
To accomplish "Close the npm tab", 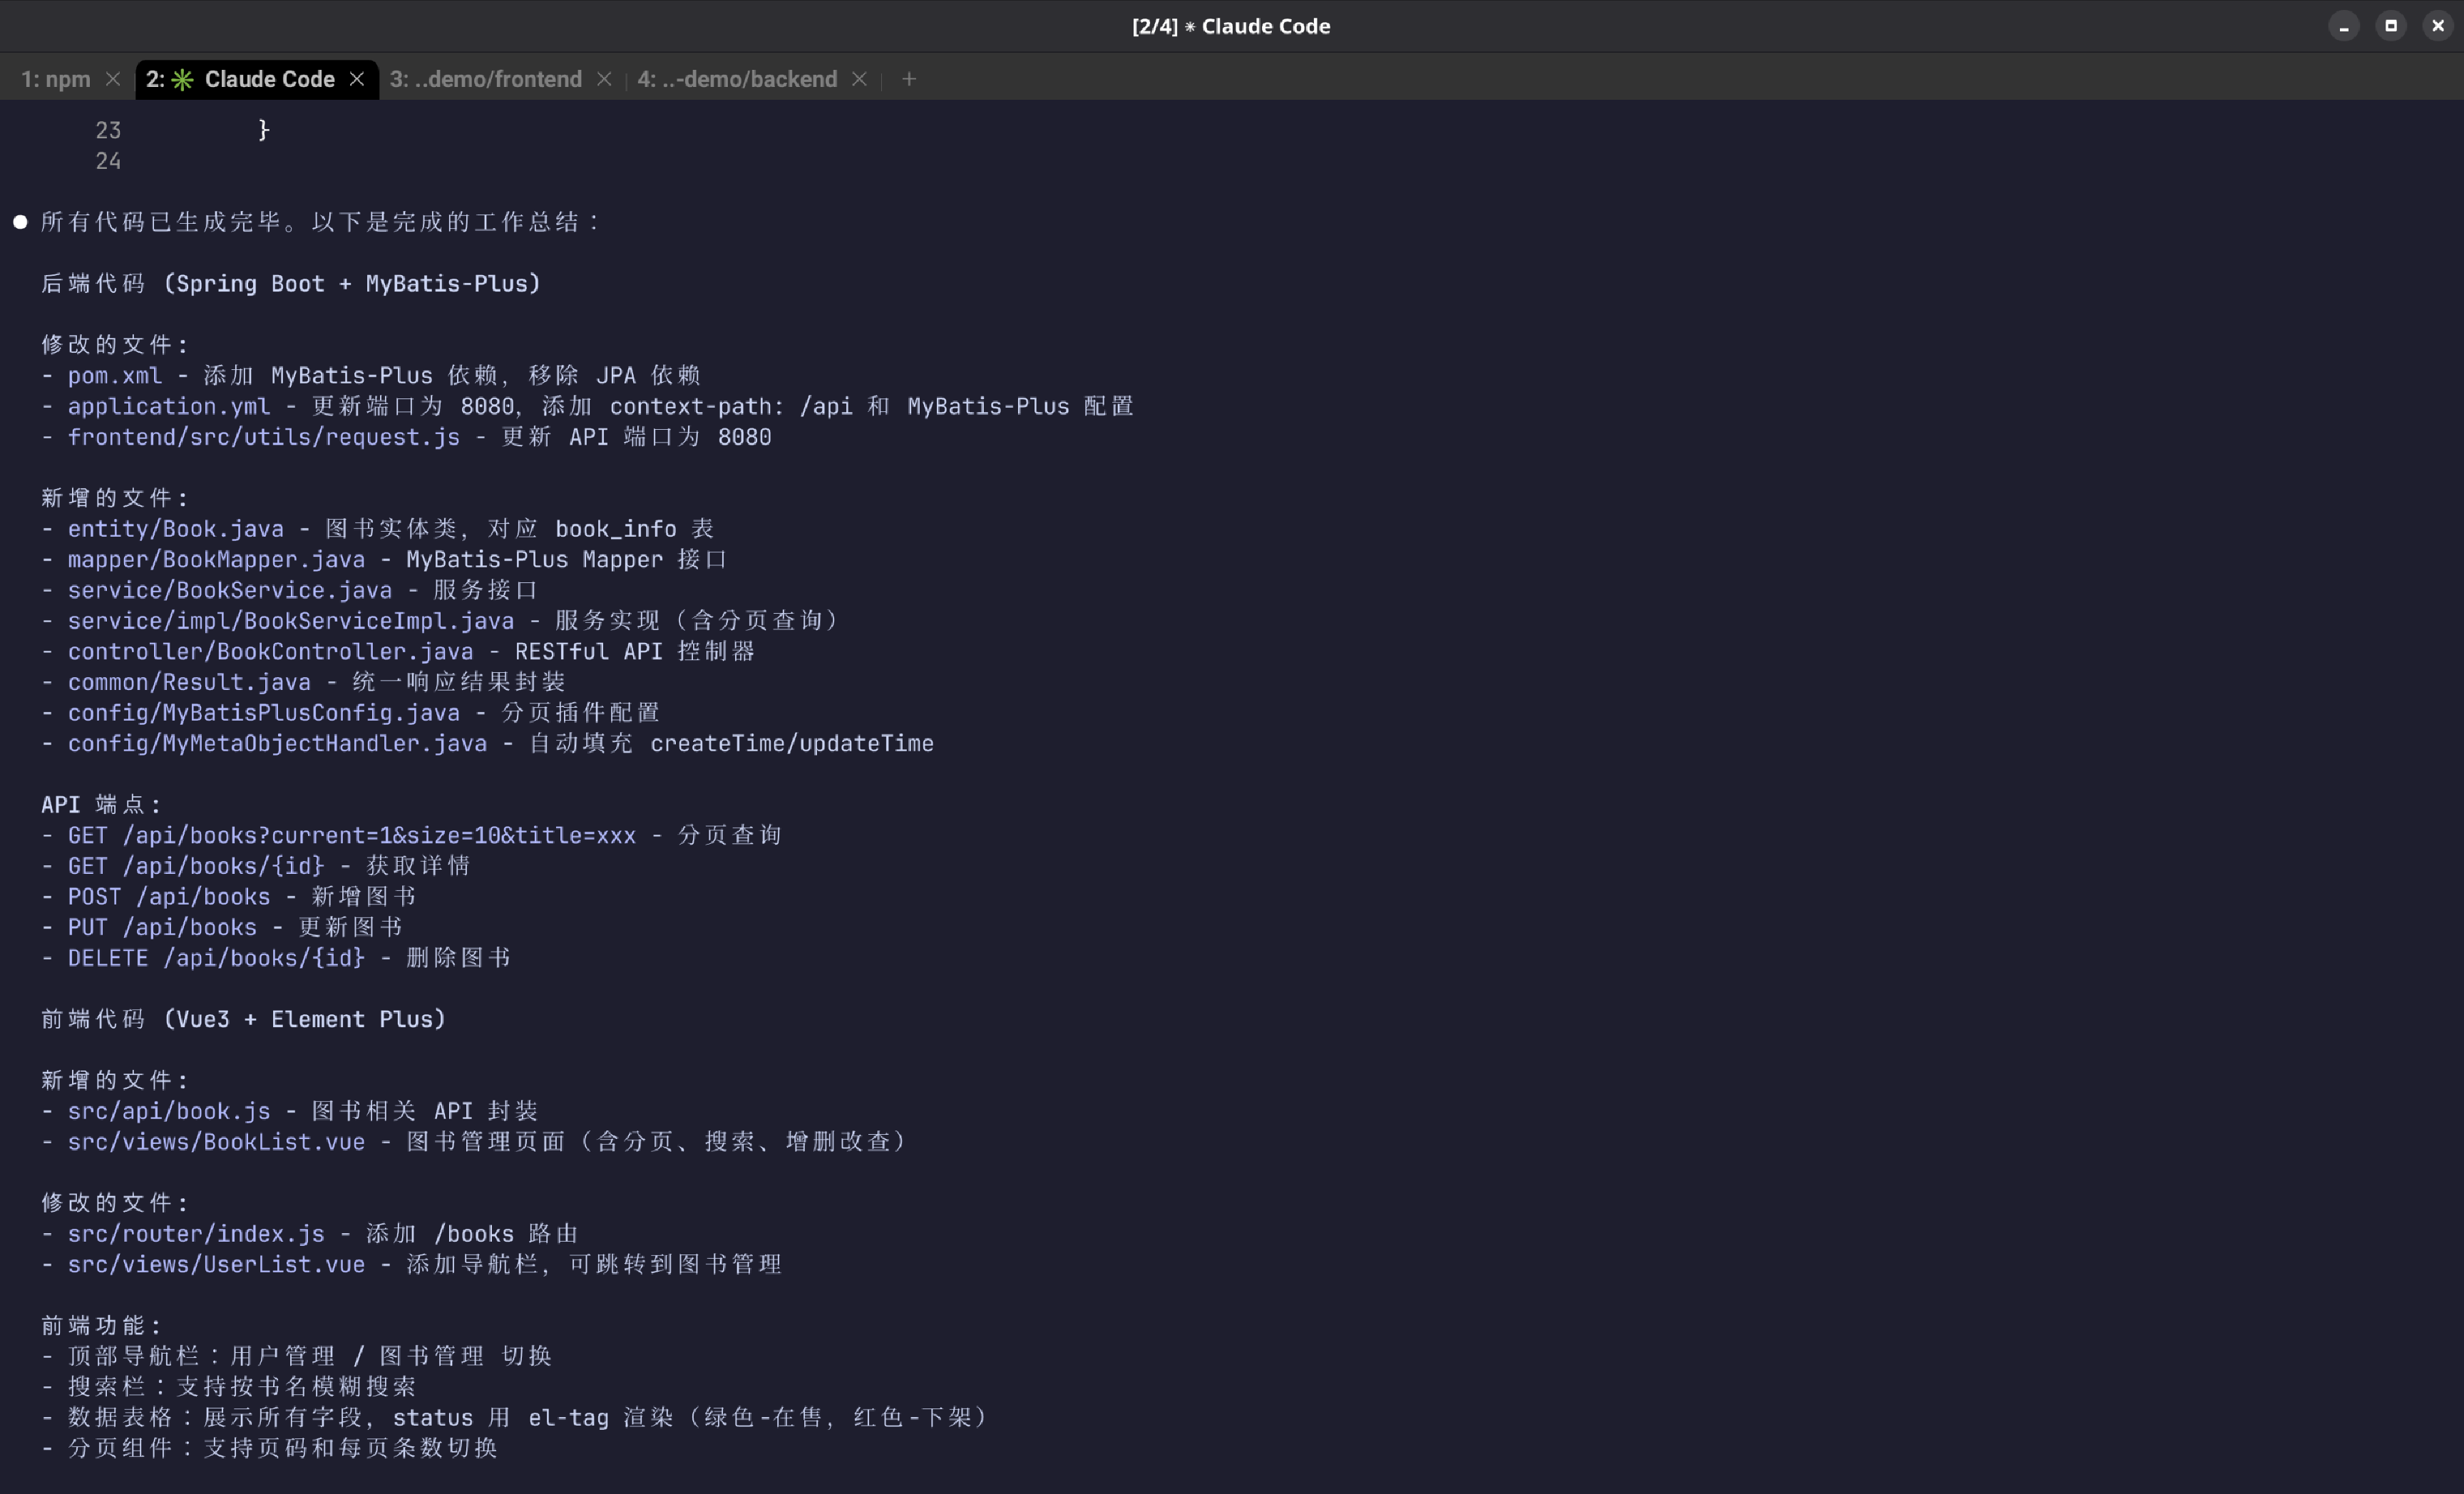I will [113, 79].
